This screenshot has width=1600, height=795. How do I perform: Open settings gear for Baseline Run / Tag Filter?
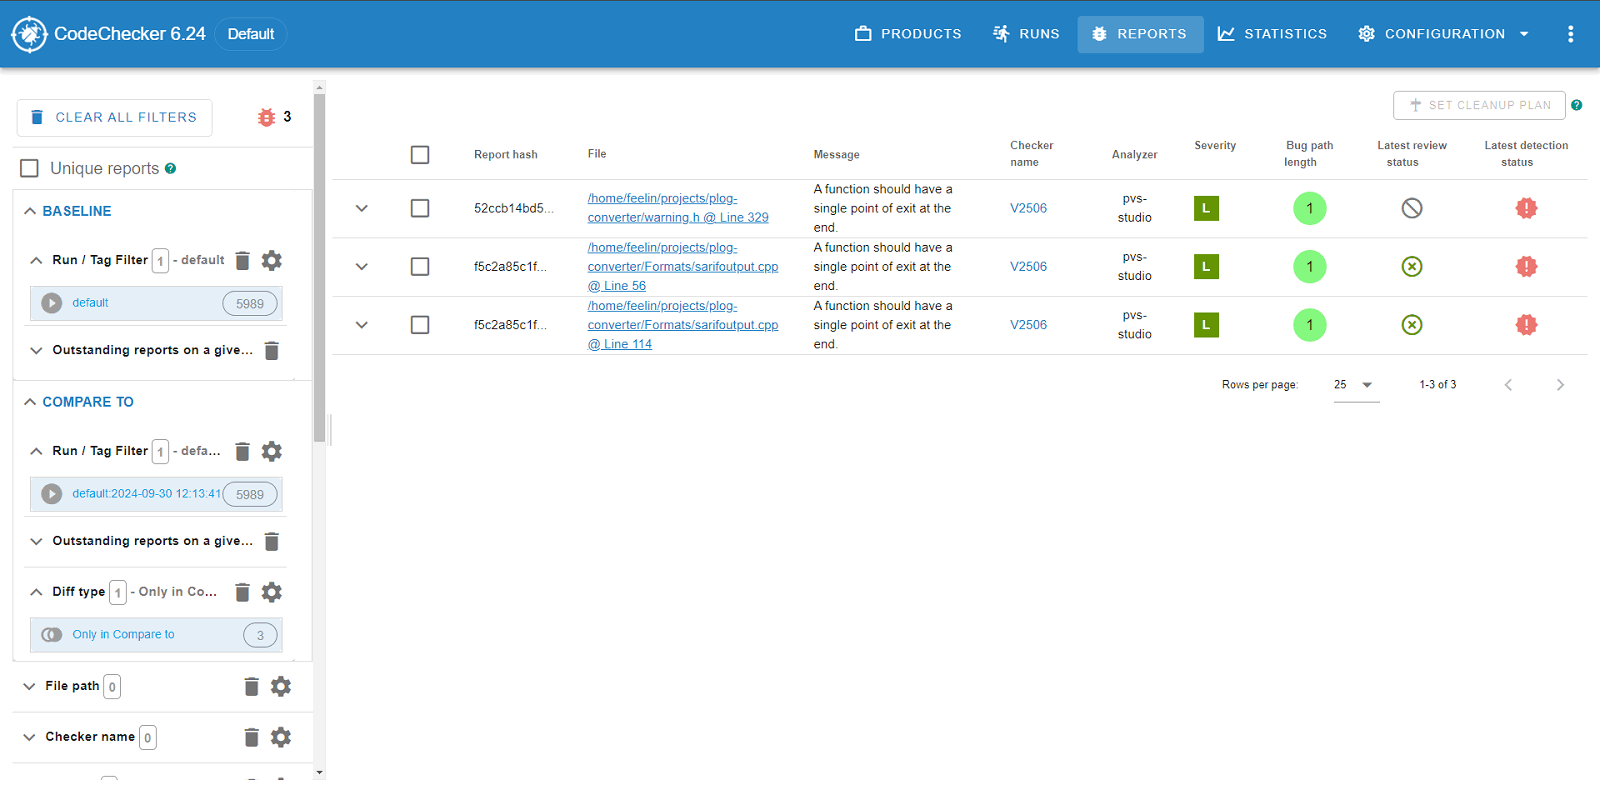click(272, 261)
